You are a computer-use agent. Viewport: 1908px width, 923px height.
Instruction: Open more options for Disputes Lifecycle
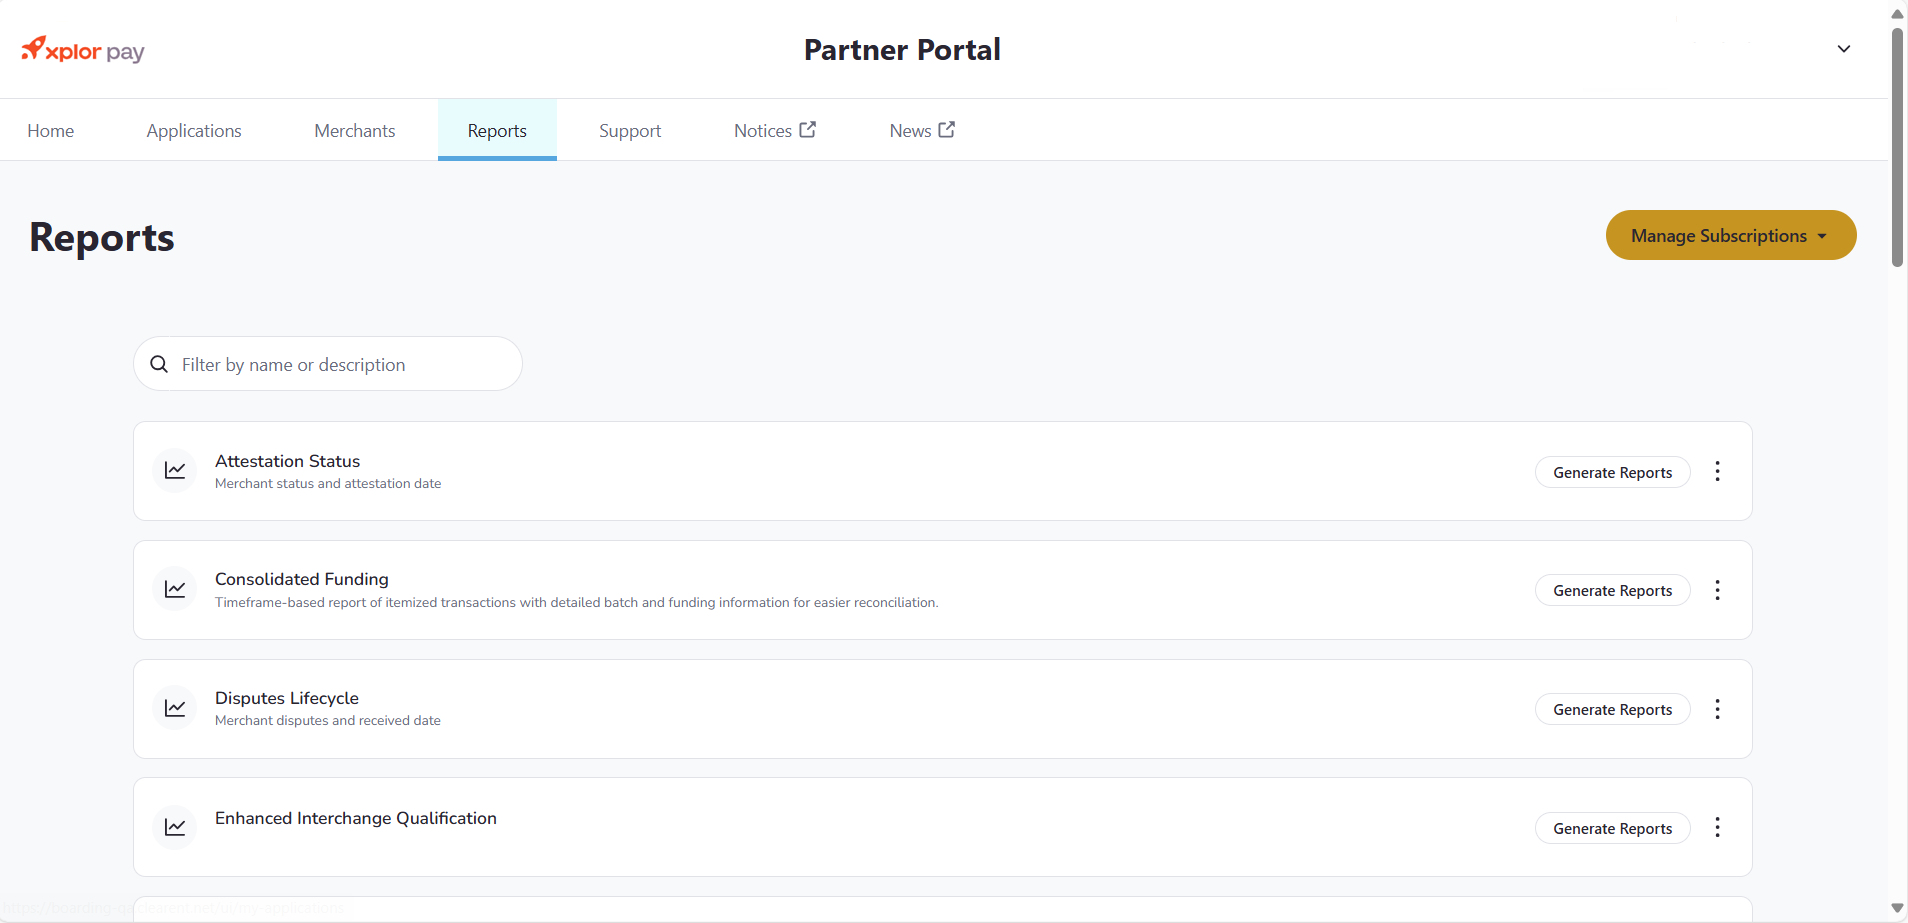pos(1717,709)
